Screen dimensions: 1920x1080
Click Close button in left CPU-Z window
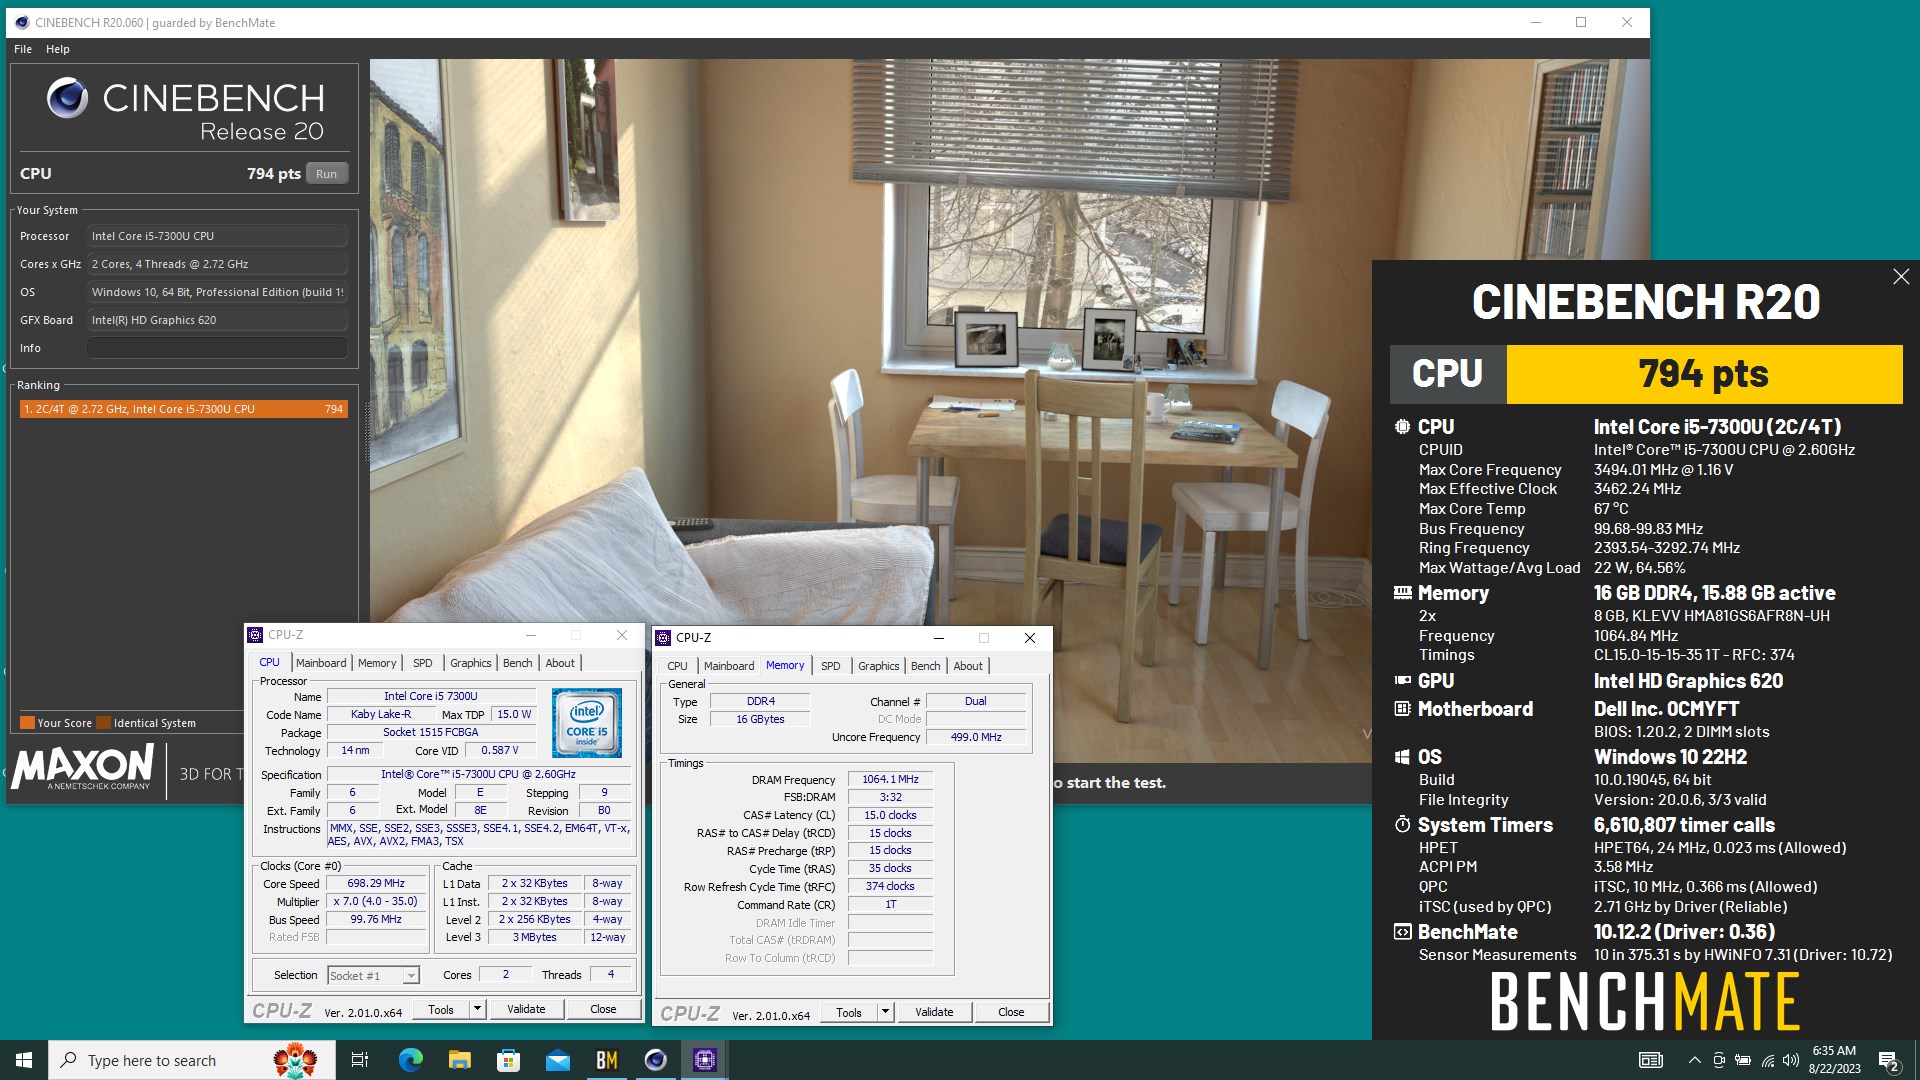pyautogui.click(x=603, y=1009)
